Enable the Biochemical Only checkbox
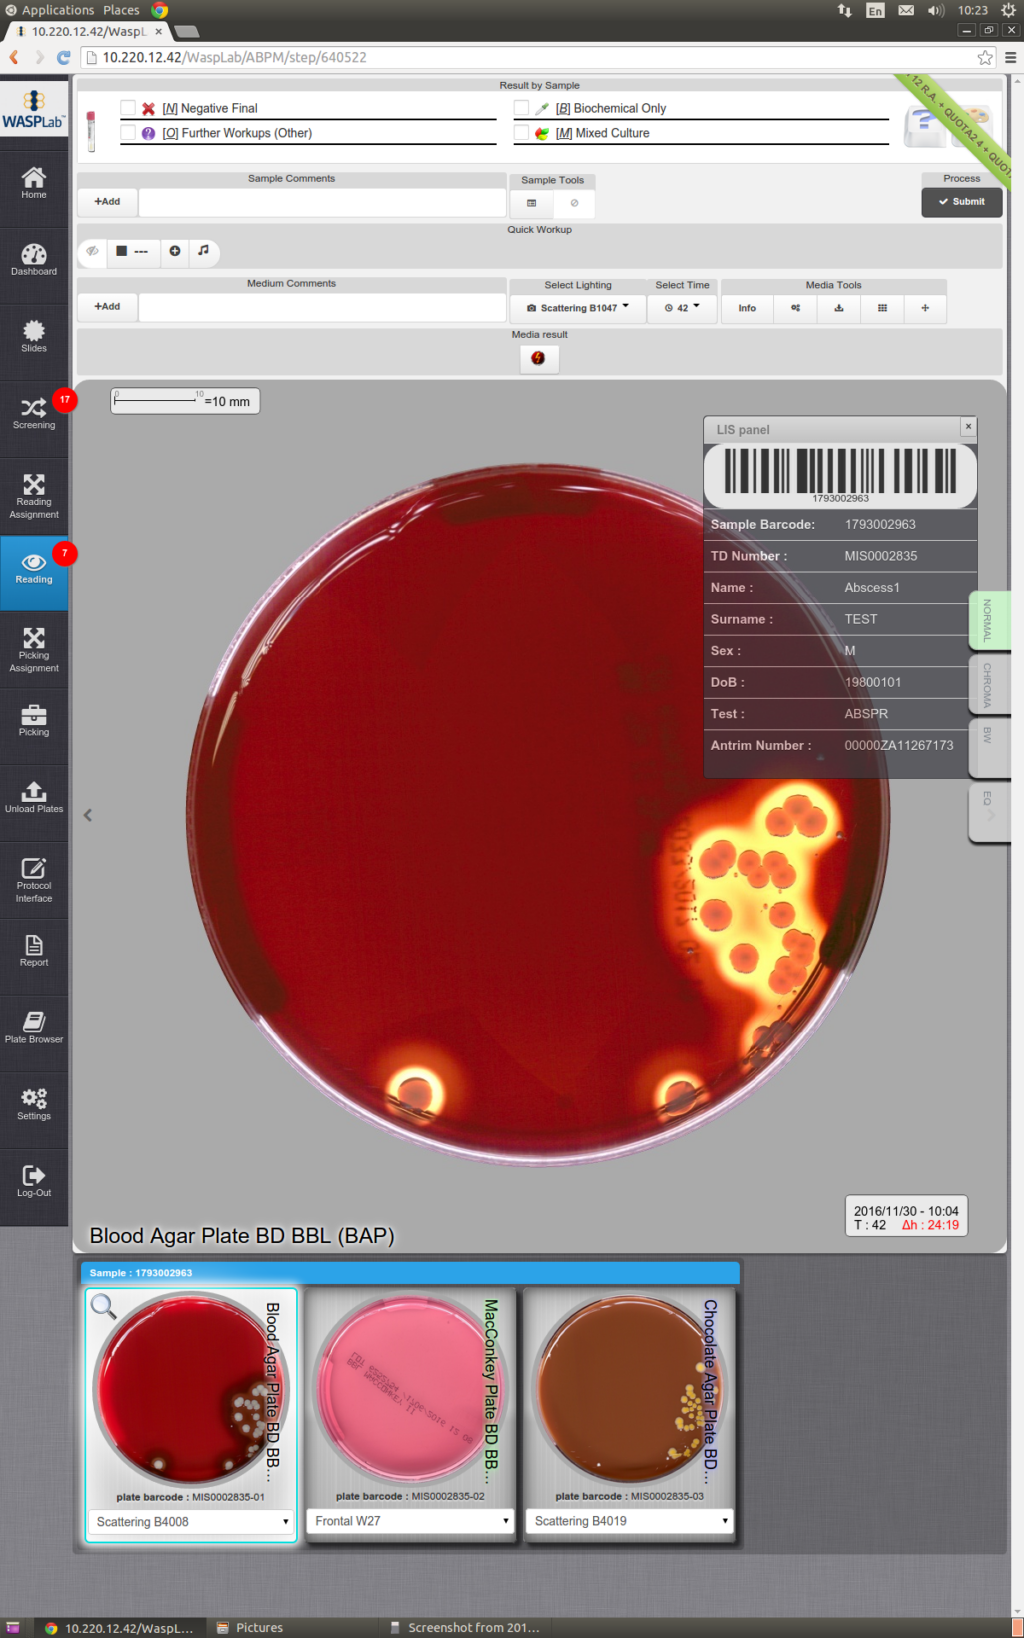Image resolution: width=1024 pixels, height=1638 pixels. (x=521, y=108)
